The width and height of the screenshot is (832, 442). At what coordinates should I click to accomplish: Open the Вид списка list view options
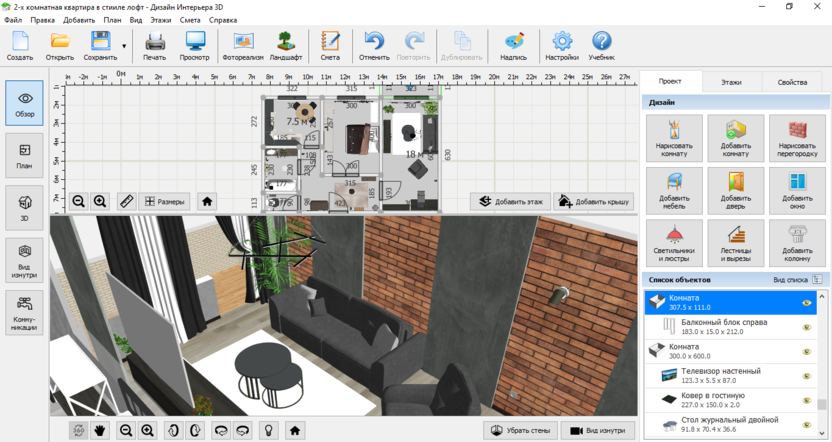796,280
